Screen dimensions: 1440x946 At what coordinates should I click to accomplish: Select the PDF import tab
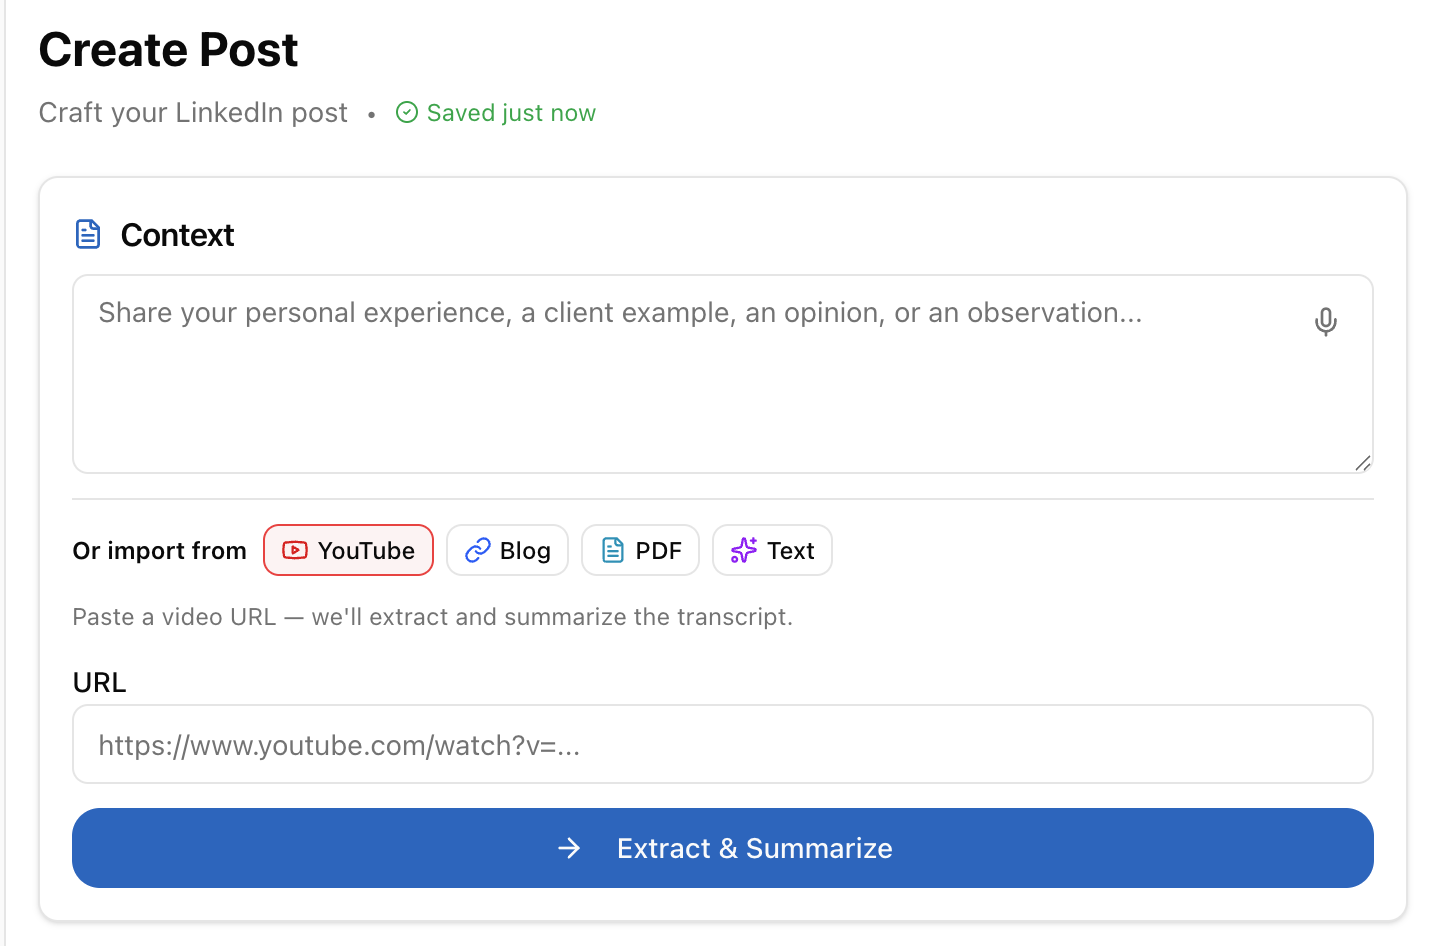(640, 550)
